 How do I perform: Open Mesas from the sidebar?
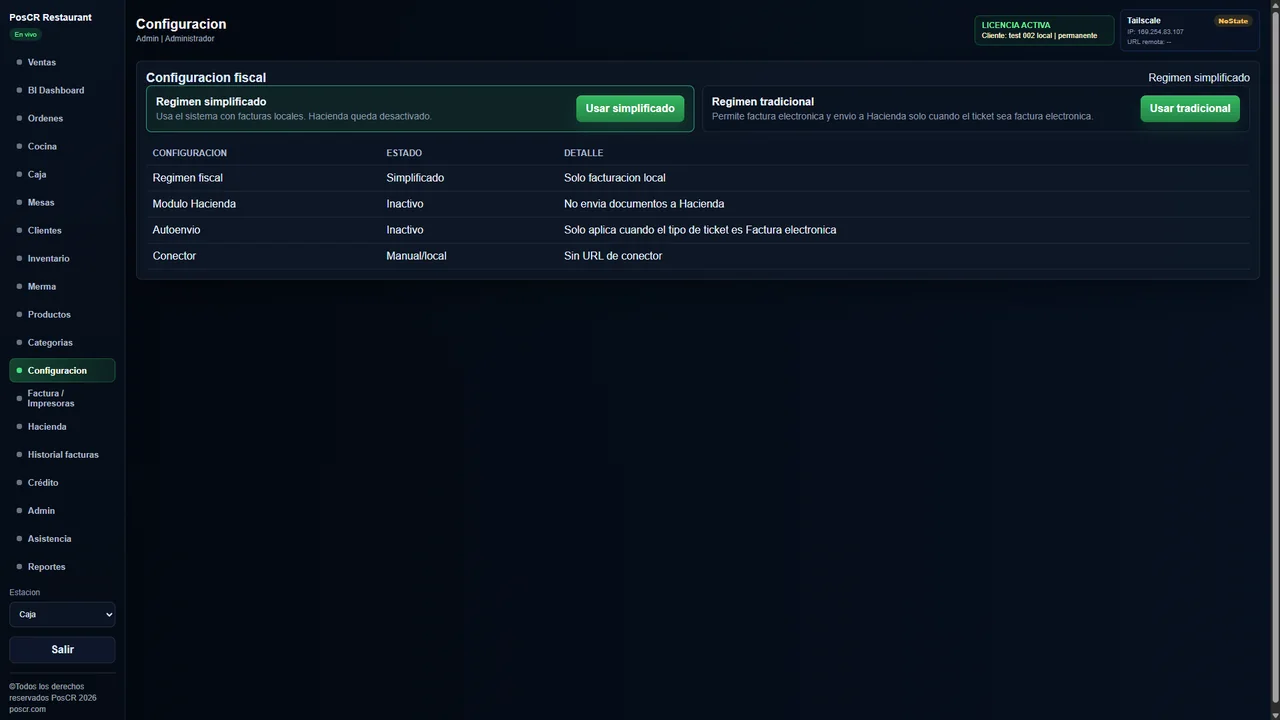tap(62, 202)
